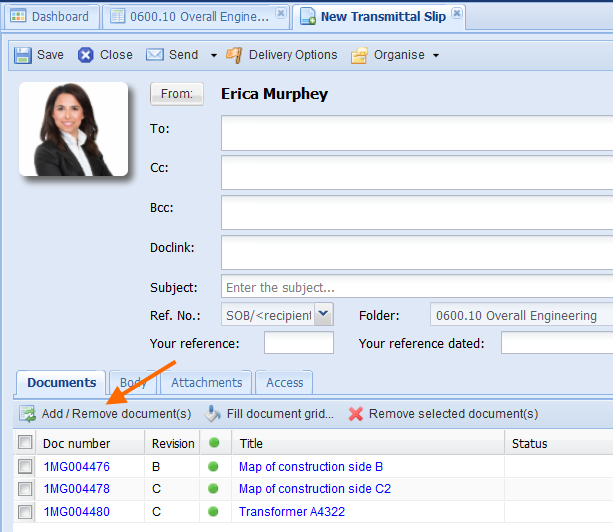Click green status dot for 1MG004478

click(x=213, y=489)
